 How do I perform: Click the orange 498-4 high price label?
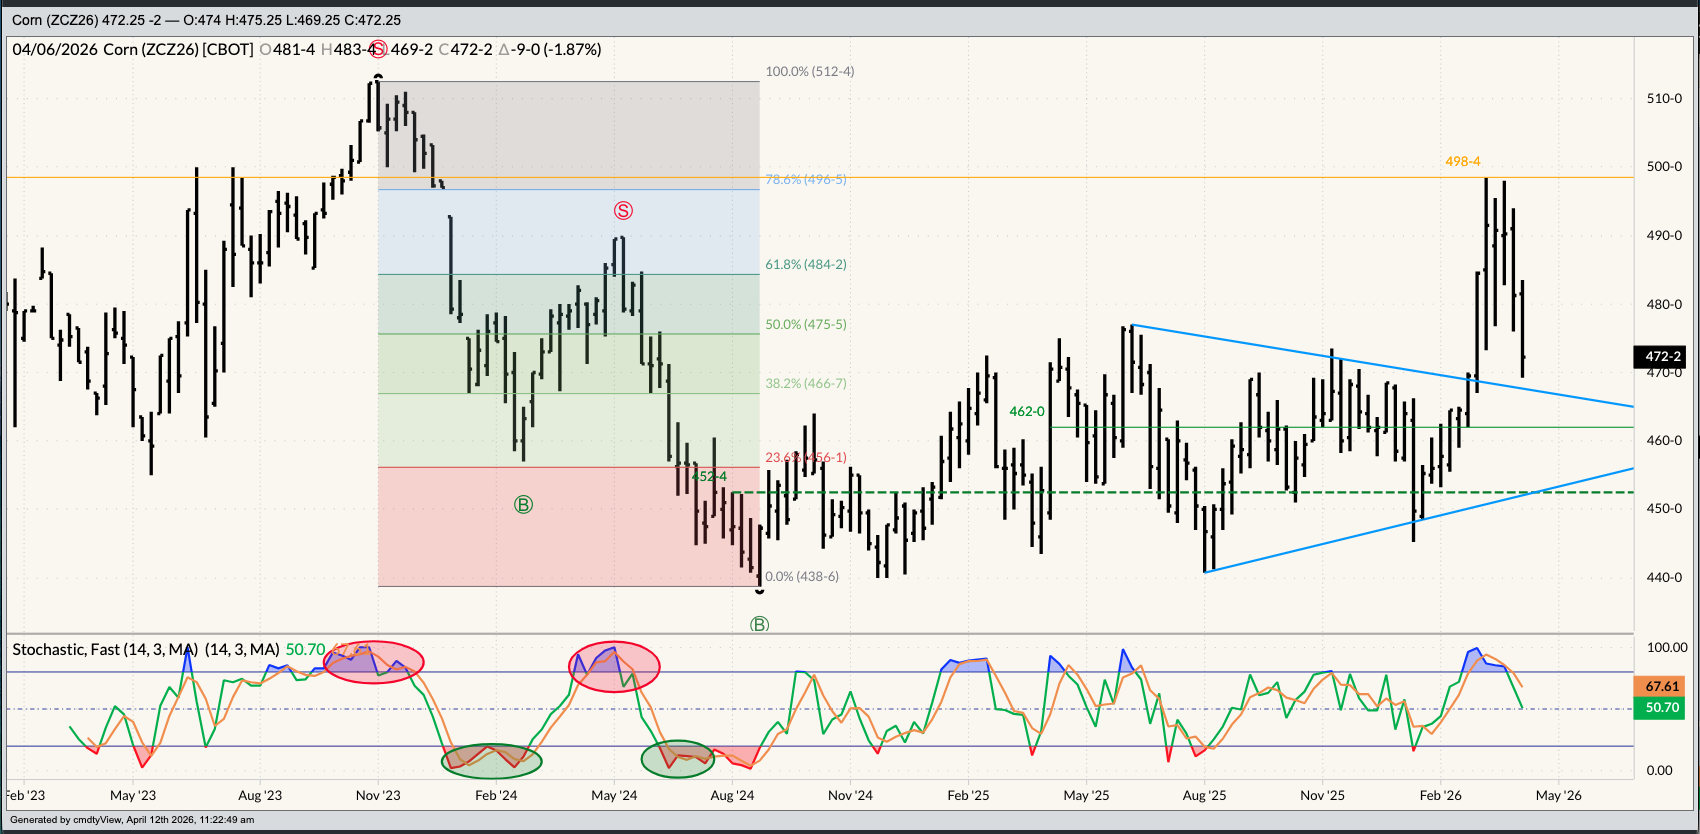[x=1462, y=161]
